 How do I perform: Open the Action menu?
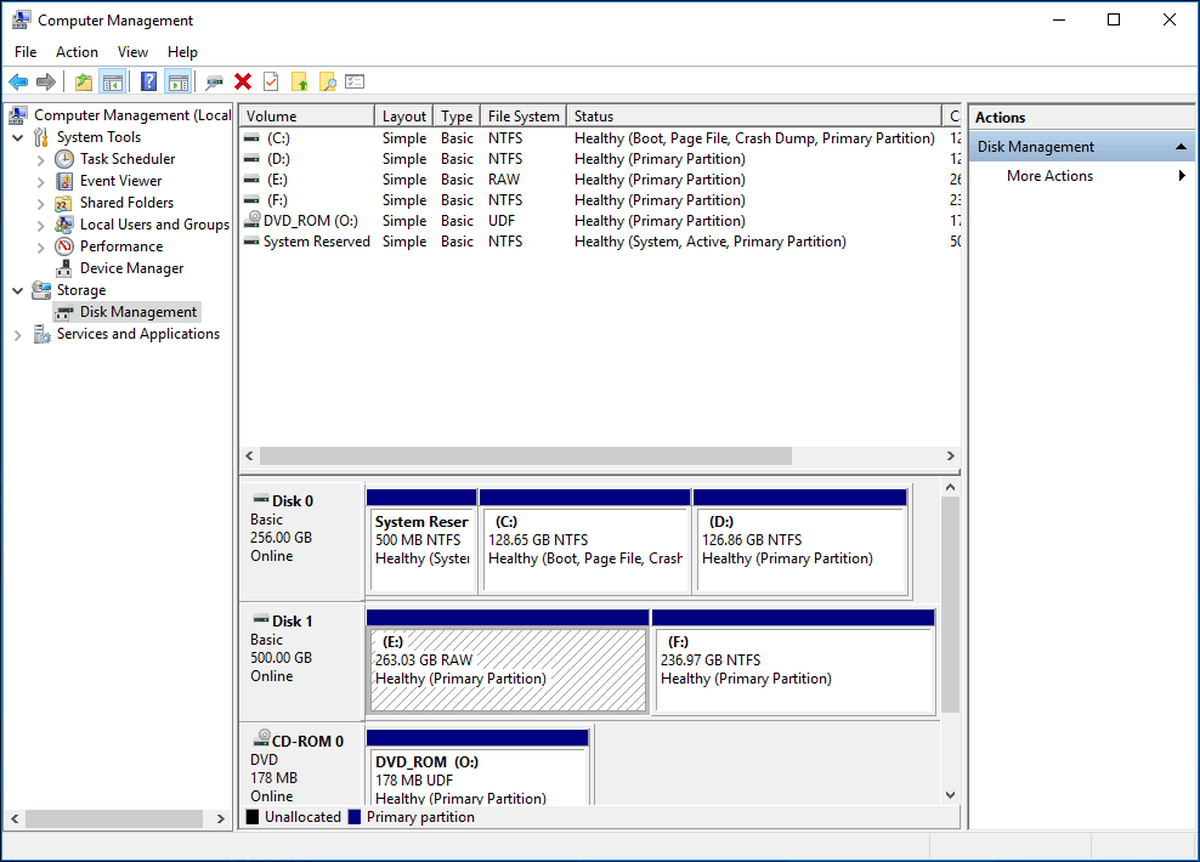pyautogui.click(x=77, y=52)
